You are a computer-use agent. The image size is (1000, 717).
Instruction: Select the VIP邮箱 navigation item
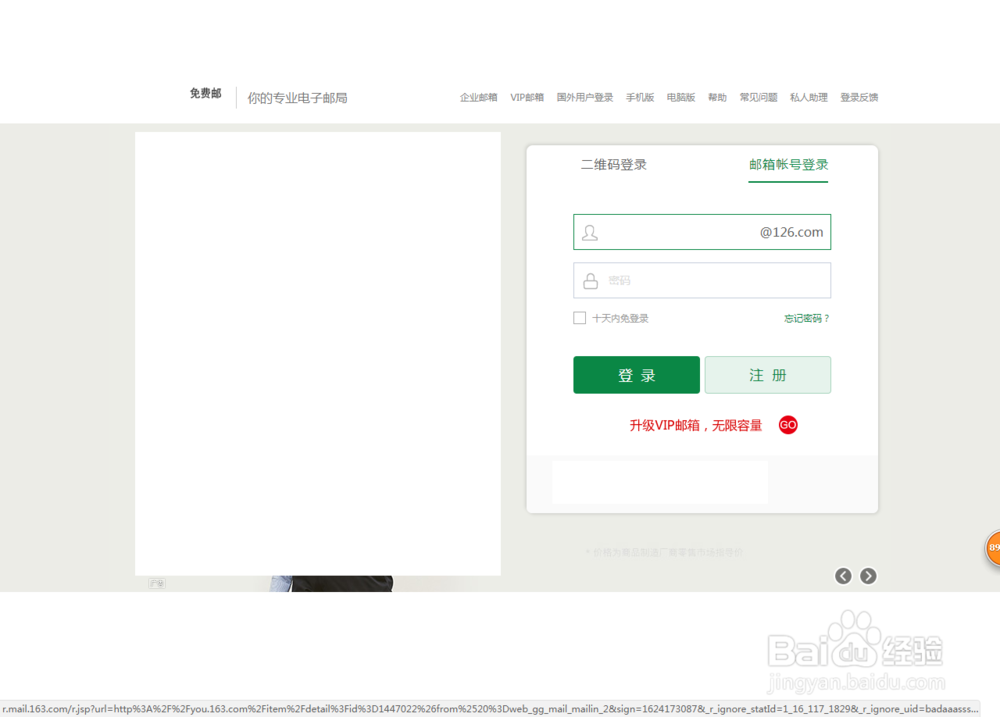(x=526, y=97)
